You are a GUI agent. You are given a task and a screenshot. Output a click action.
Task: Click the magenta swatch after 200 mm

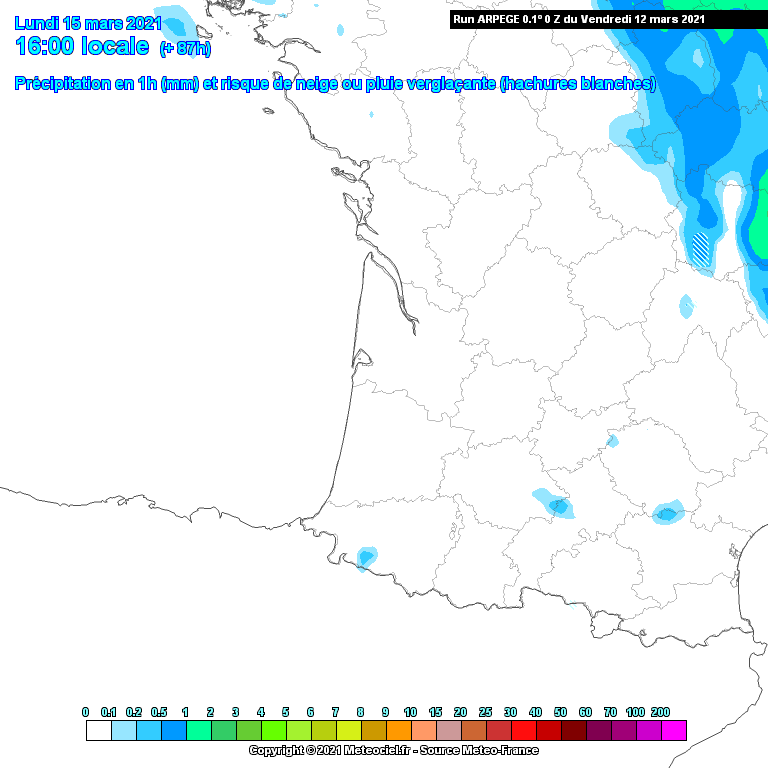[674, 731]
